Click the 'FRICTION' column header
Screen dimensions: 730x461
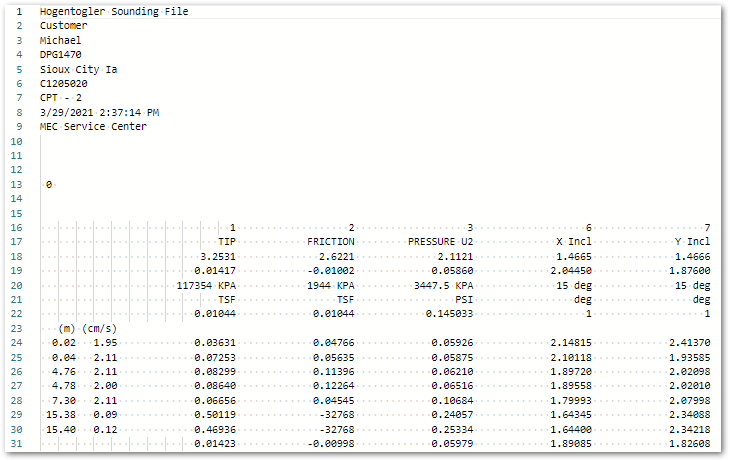pyautogui.click(x=331, y=242)
